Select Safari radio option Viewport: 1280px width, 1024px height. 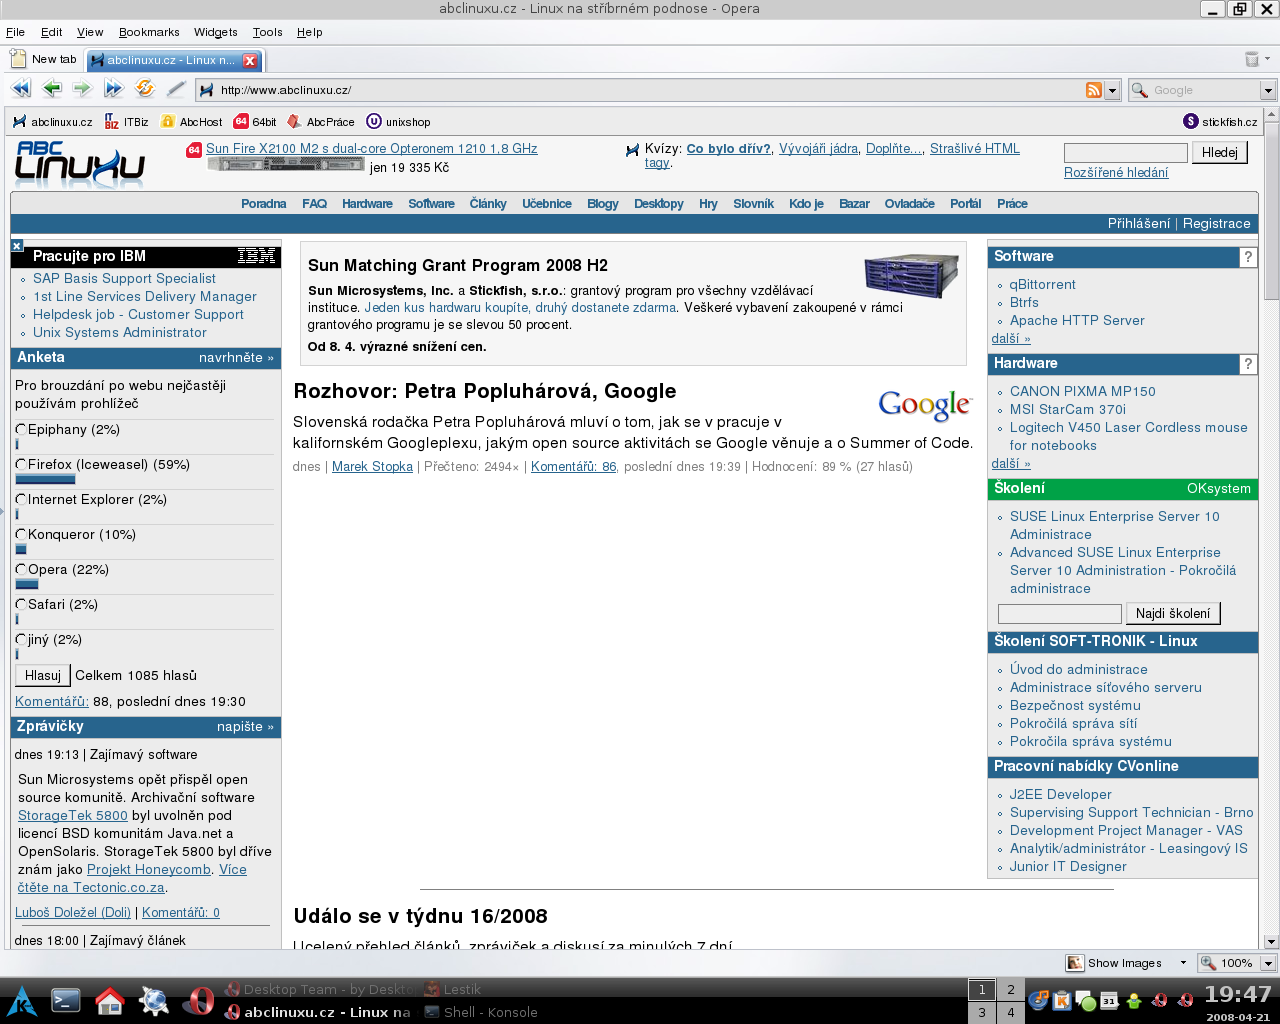[x=21, y=605]
